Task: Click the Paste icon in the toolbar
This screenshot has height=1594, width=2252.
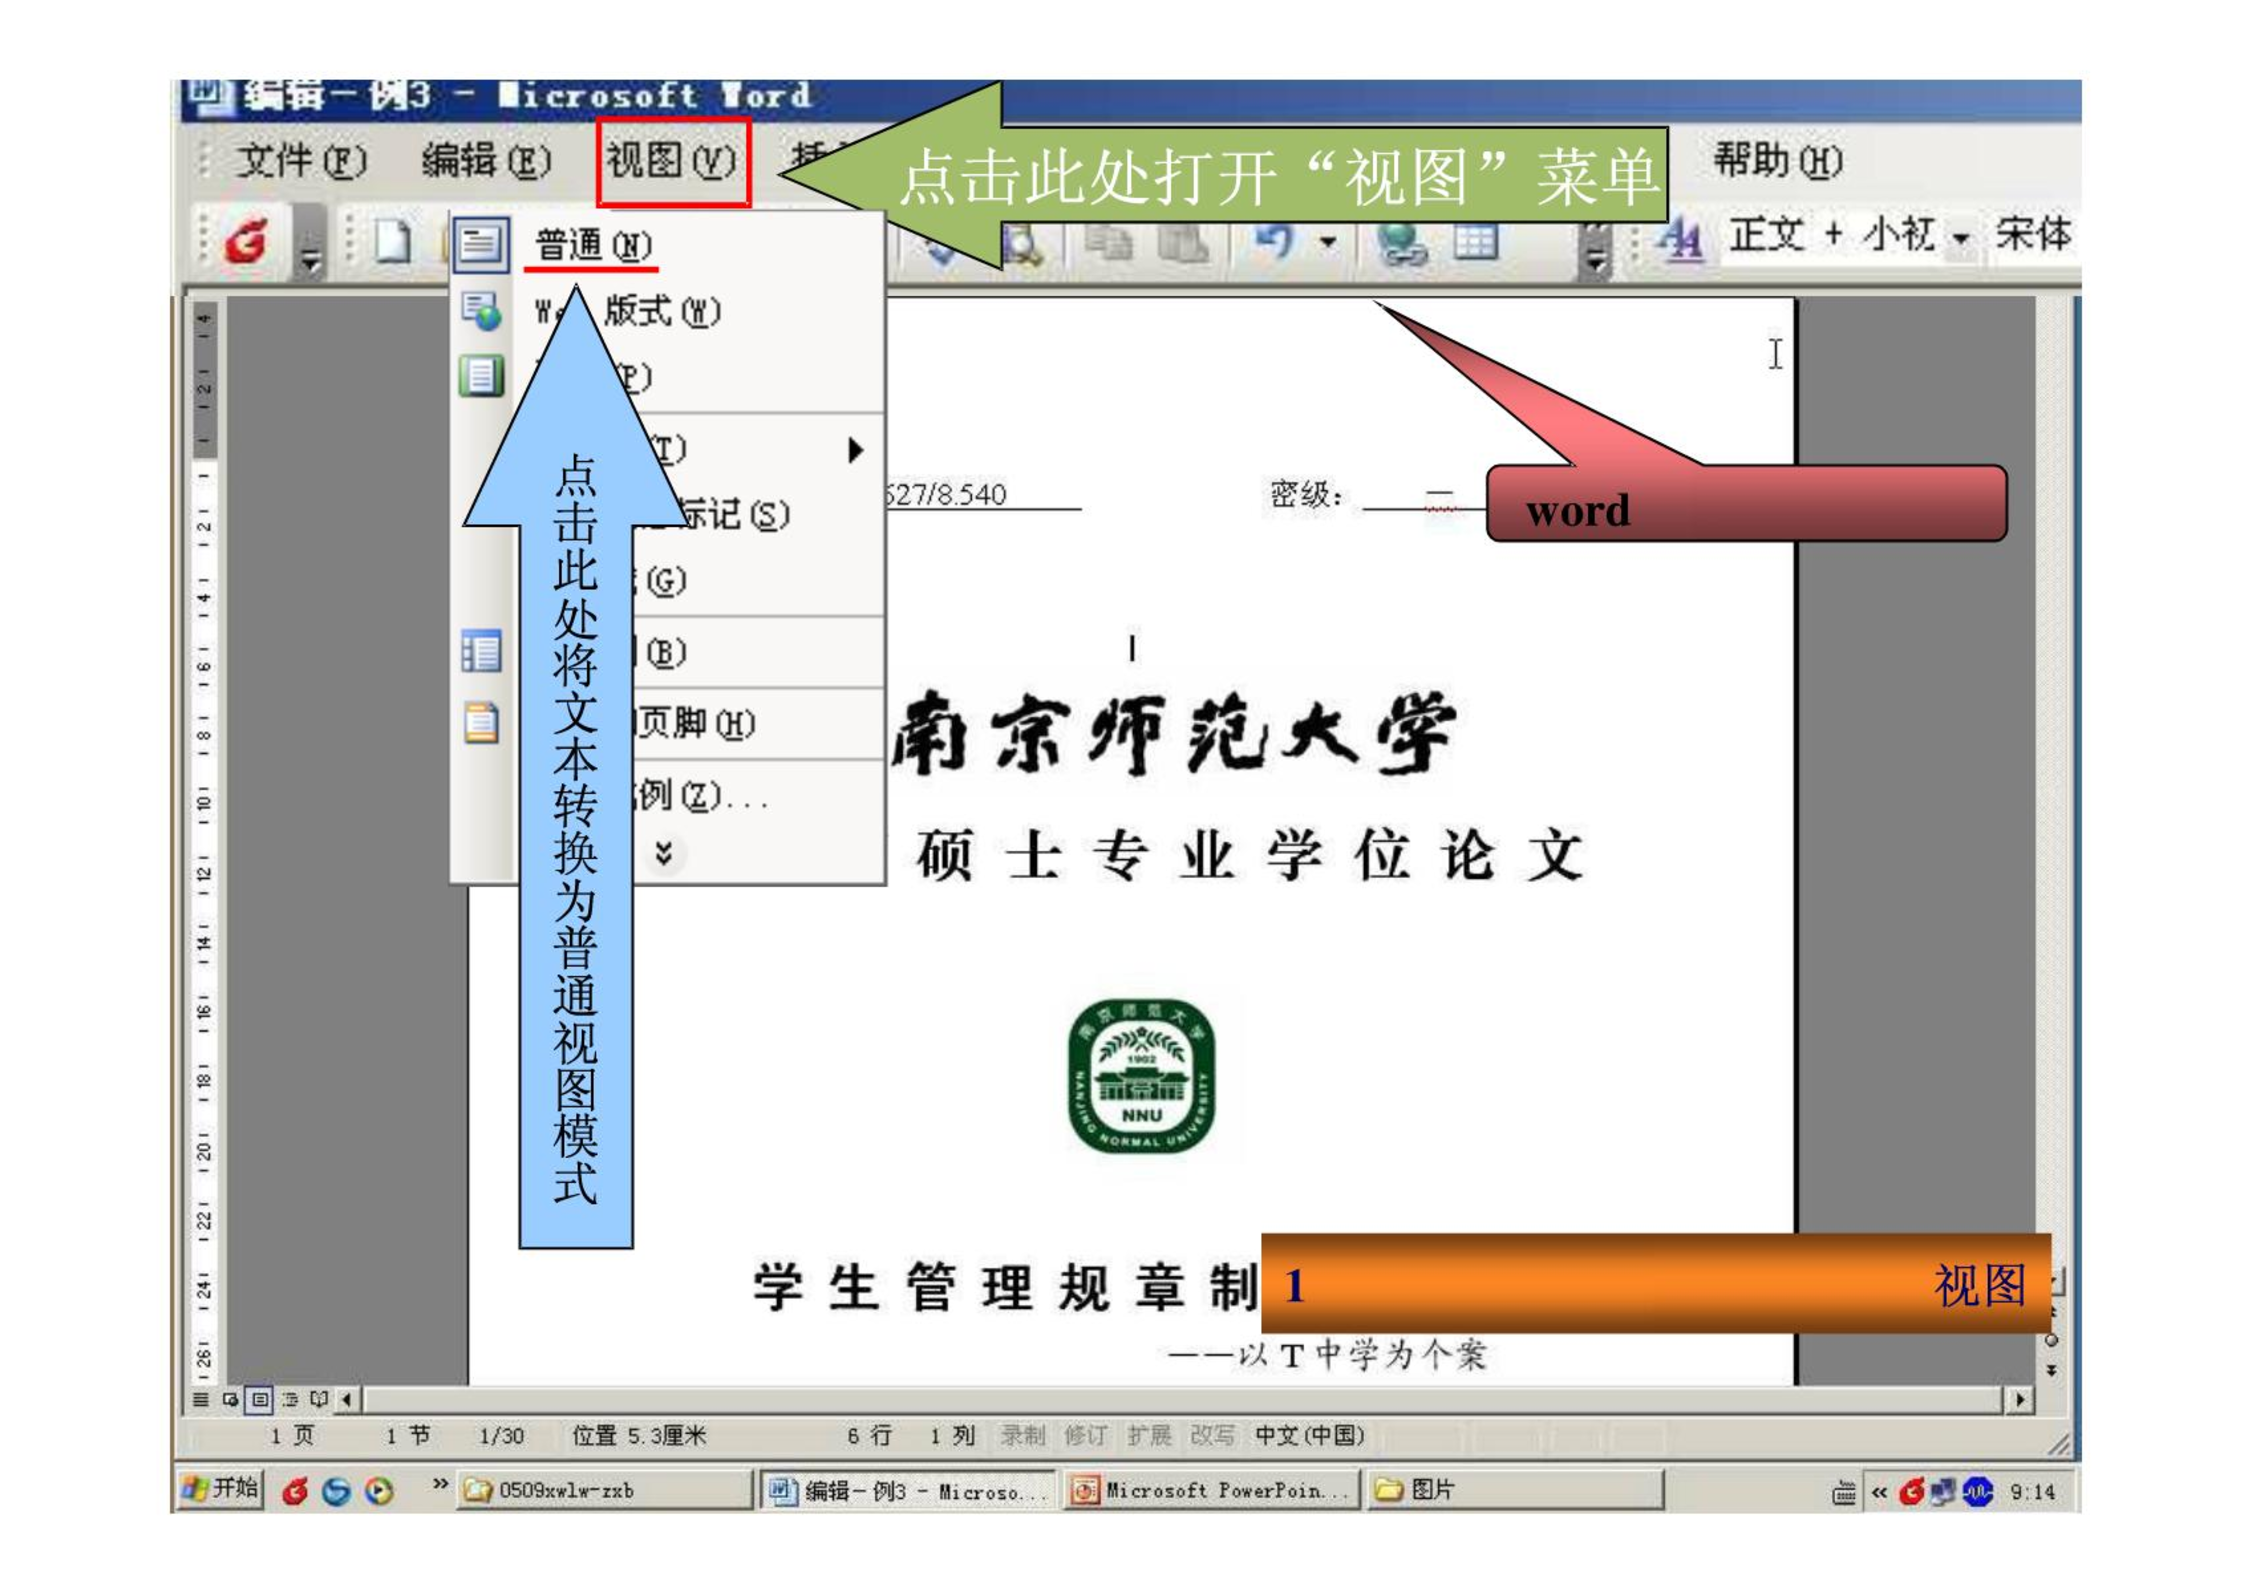Action: (x=1182, y=242)
